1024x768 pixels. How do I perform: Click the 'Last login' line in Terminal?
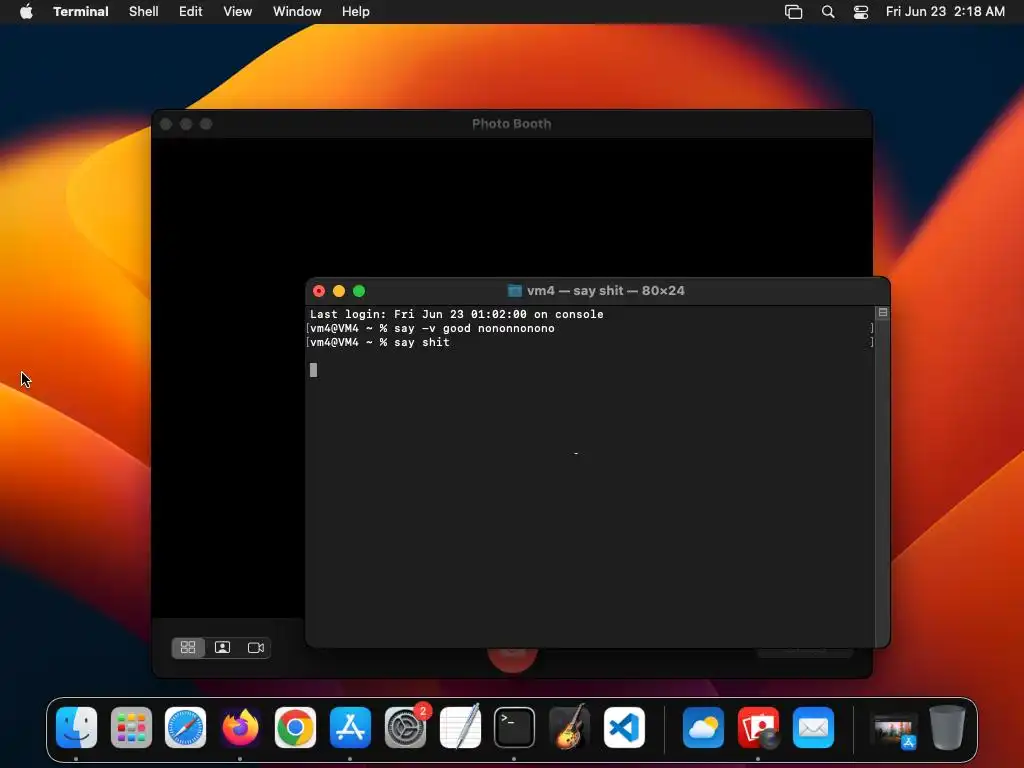click(x=456, y=314)
